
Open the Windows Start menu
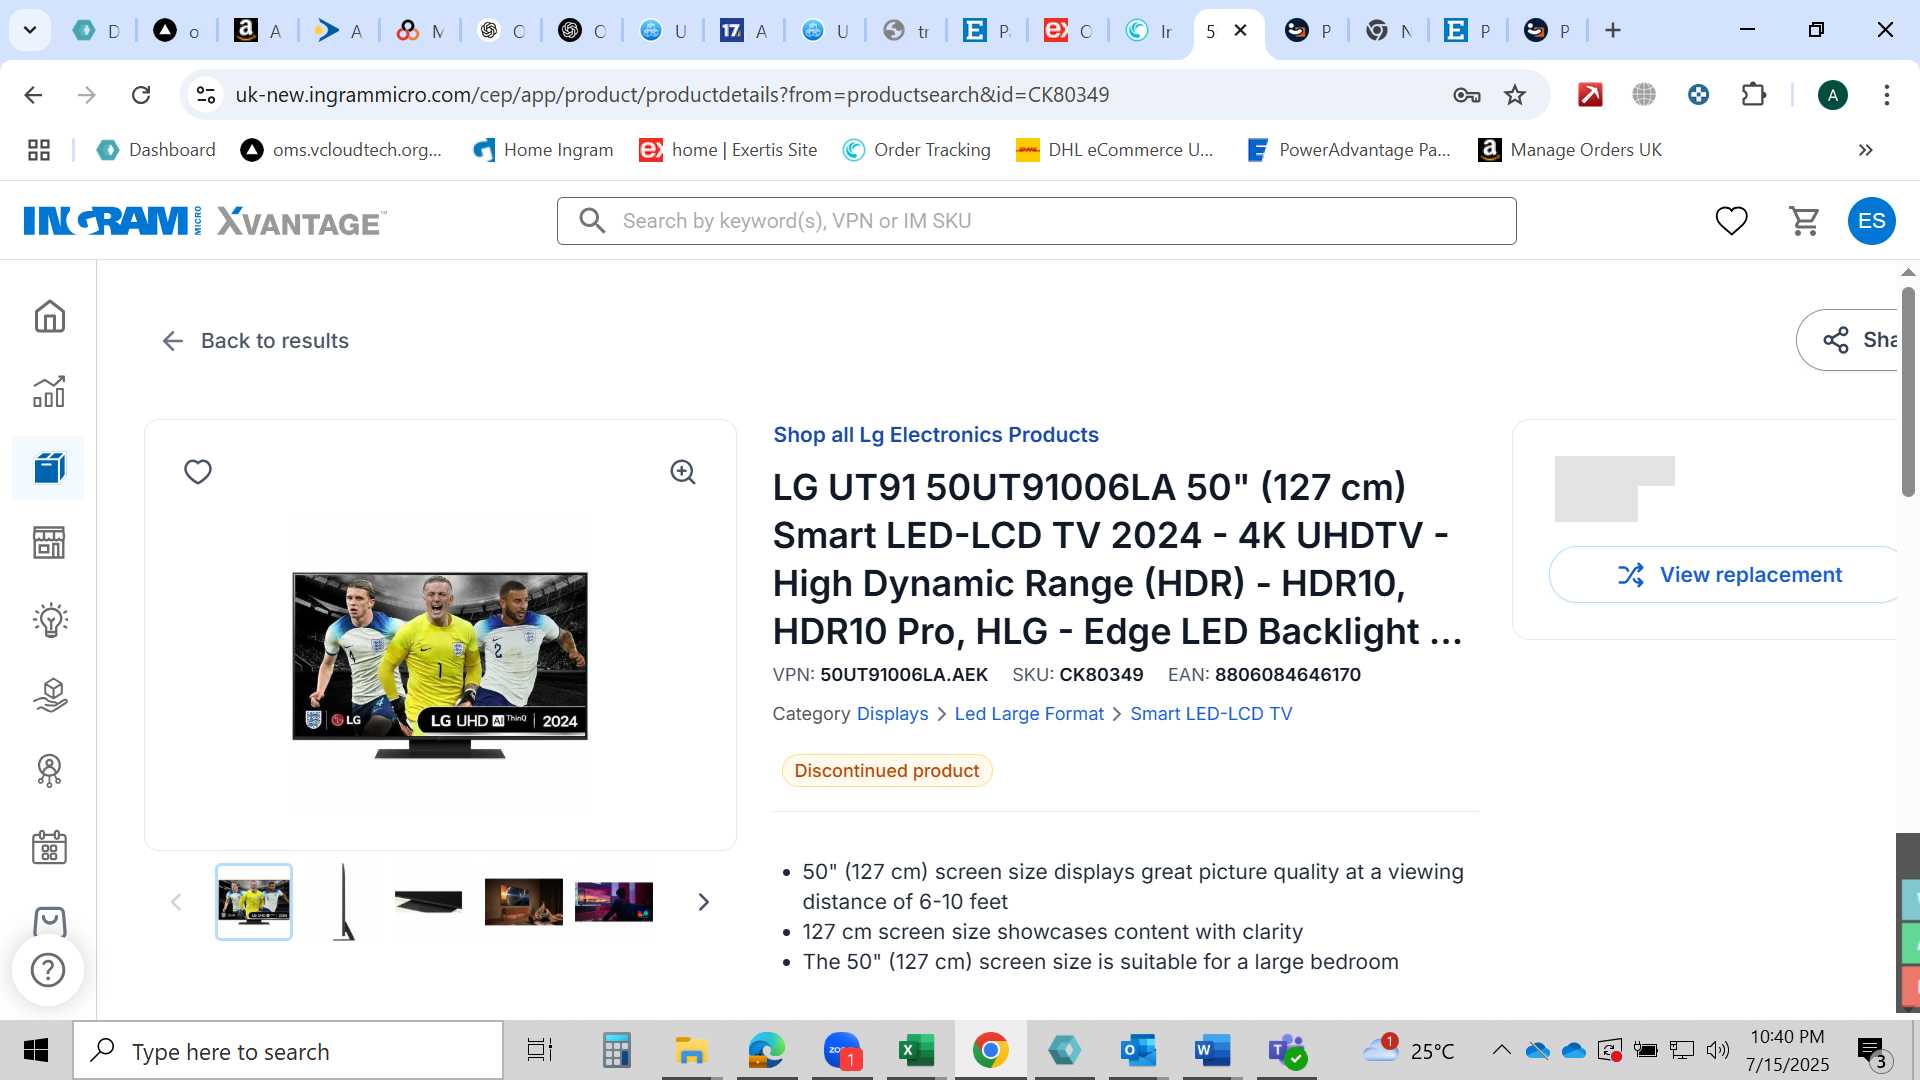coord(36,1050)
